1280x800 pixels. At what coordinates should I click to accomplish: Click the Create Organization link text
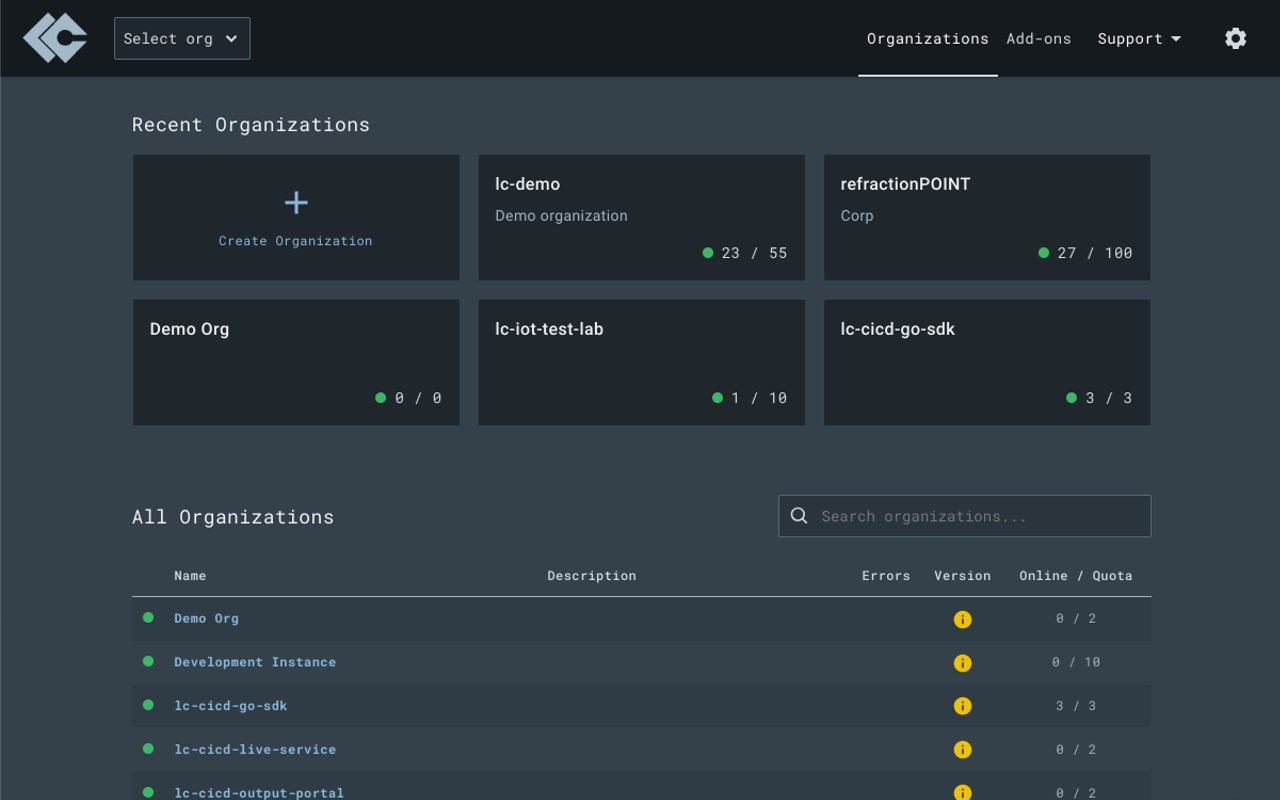coord(296,241)
